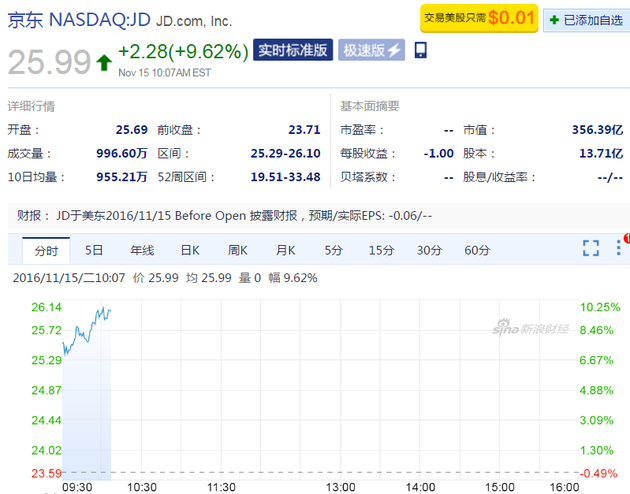Switch to 实时标准版 real-time version

click(293, 50)
